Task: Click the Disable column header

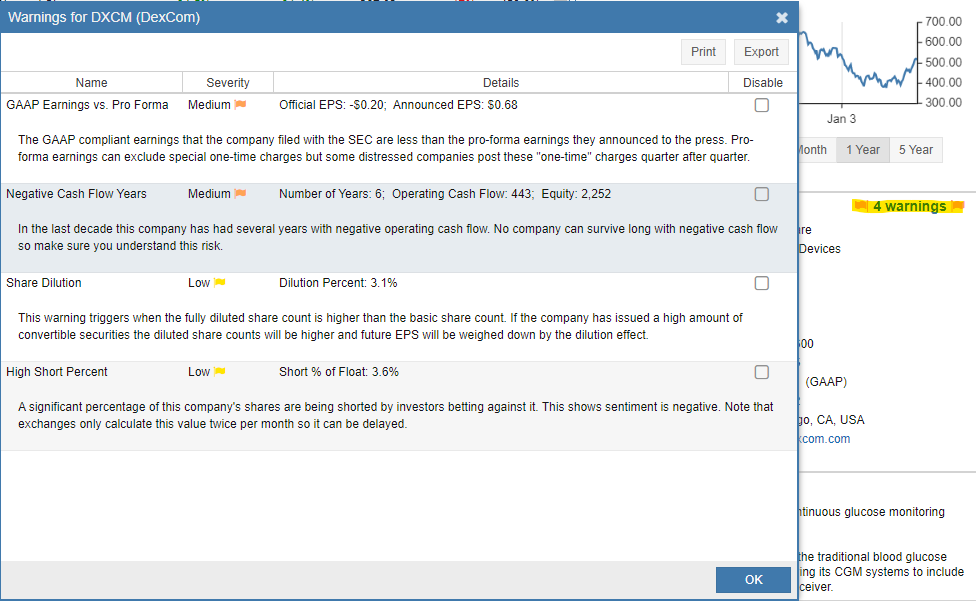Action: point(763,83)
